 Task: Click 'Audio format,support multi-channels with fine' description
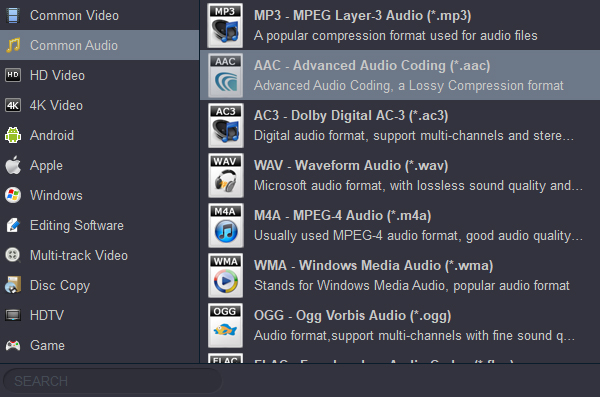(414, 336)
